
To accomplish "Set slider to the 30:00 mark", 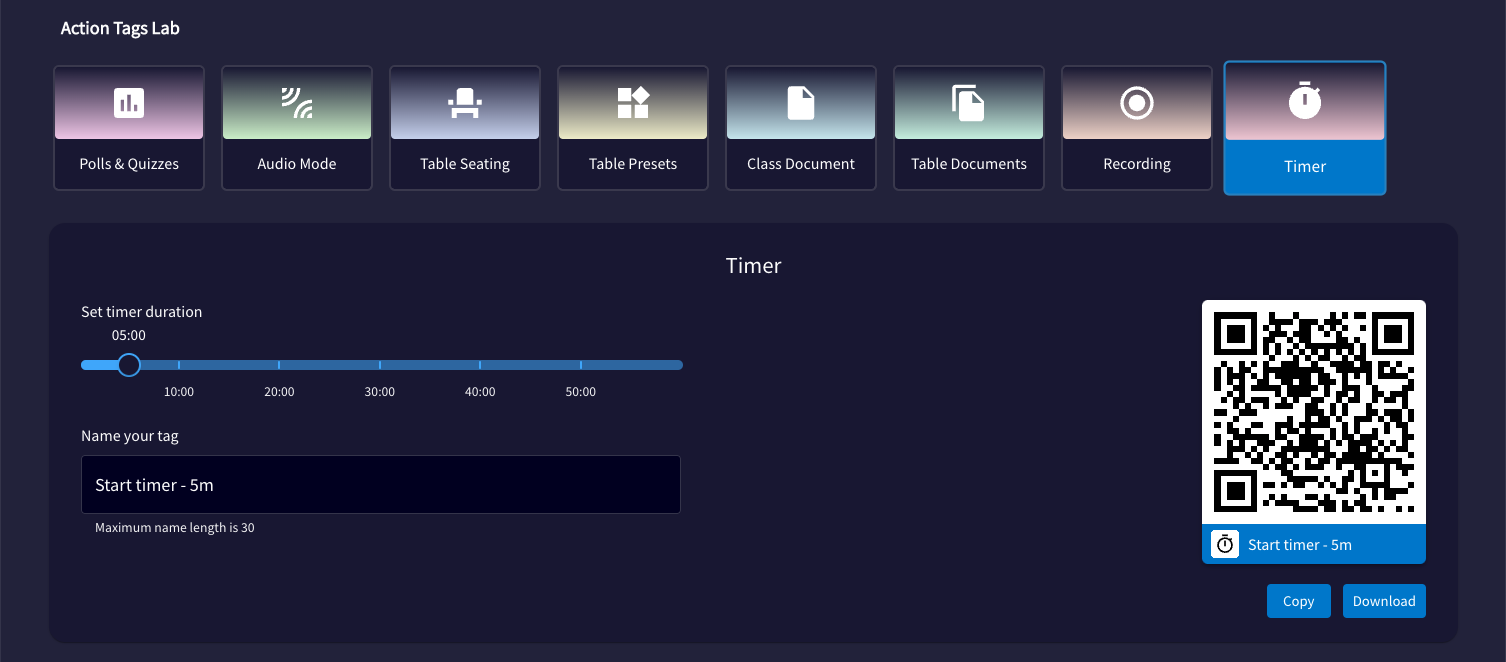I will [x=380, y=365].
